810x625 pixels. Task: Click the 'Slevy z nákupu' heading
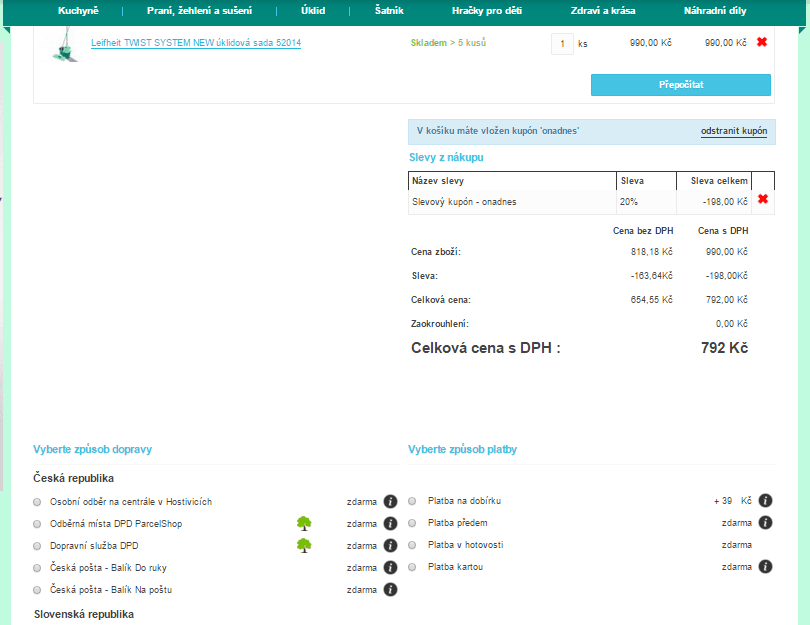pos(446,158)
